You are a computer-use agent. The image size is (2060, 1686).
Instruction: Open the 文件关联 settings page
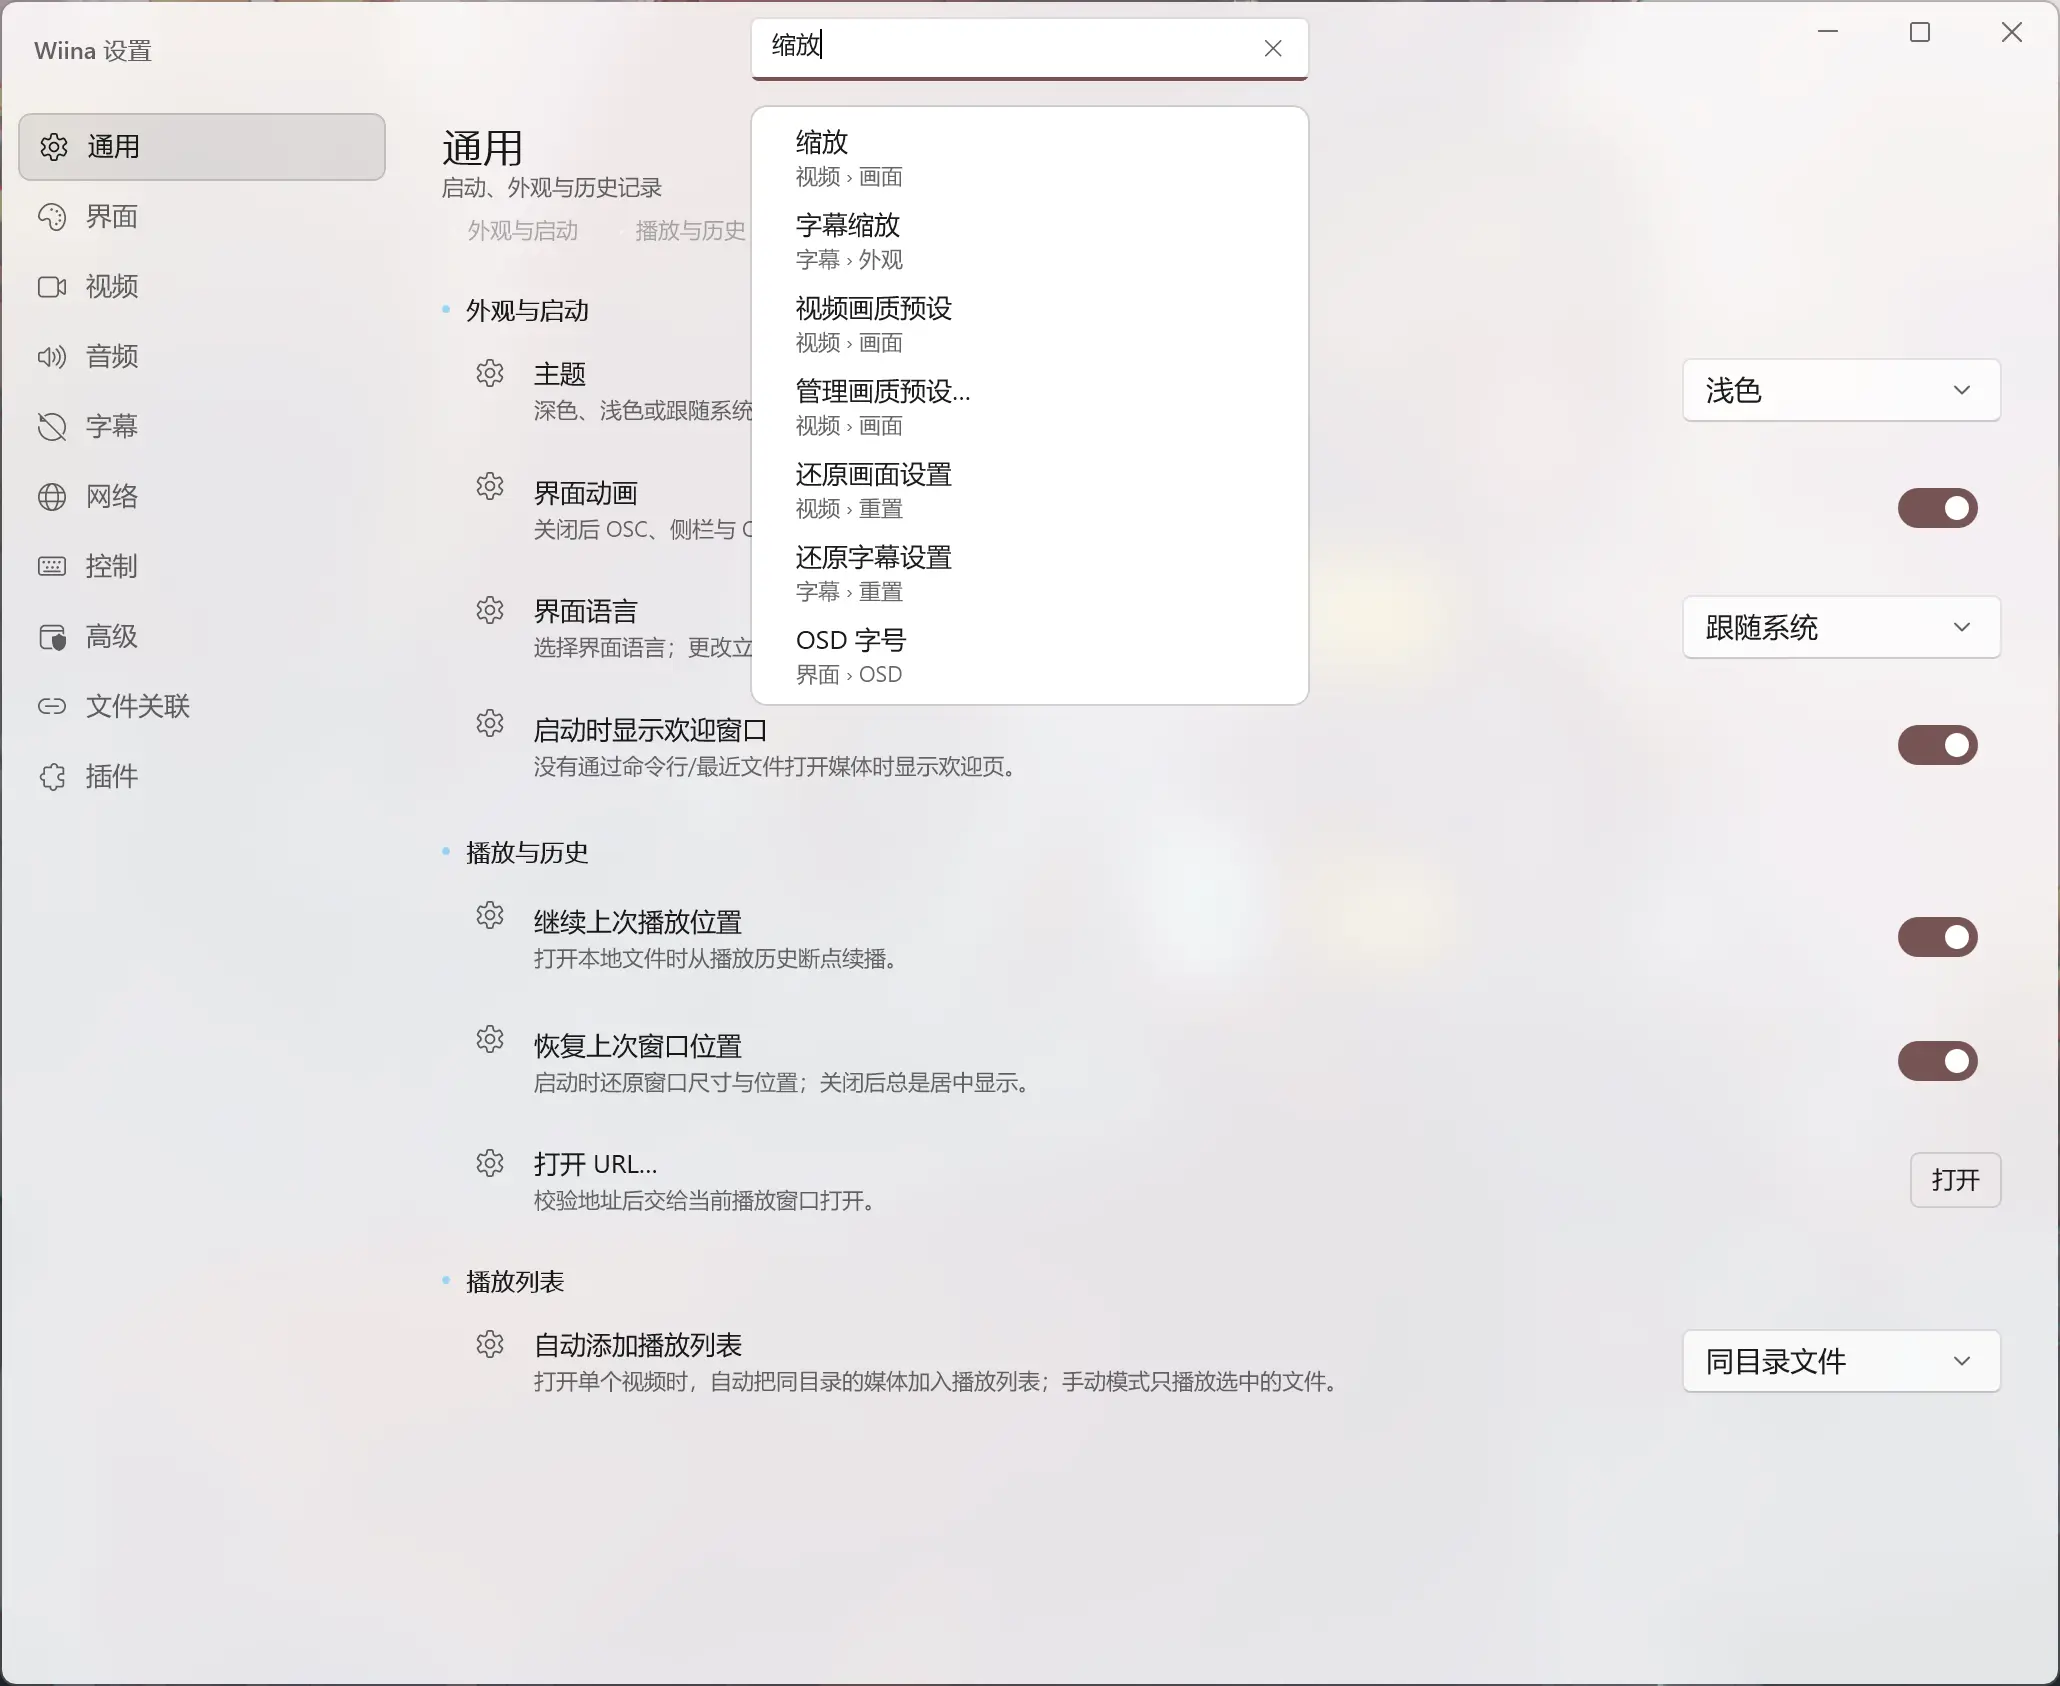coord(202,707)
